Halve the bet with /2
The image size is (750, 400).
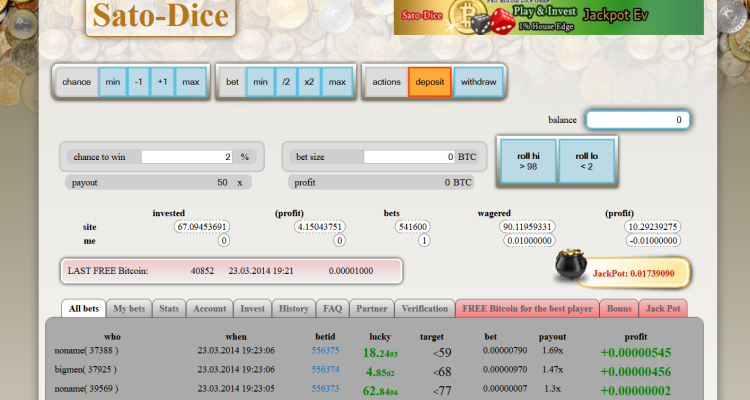[x=286, y=82]
